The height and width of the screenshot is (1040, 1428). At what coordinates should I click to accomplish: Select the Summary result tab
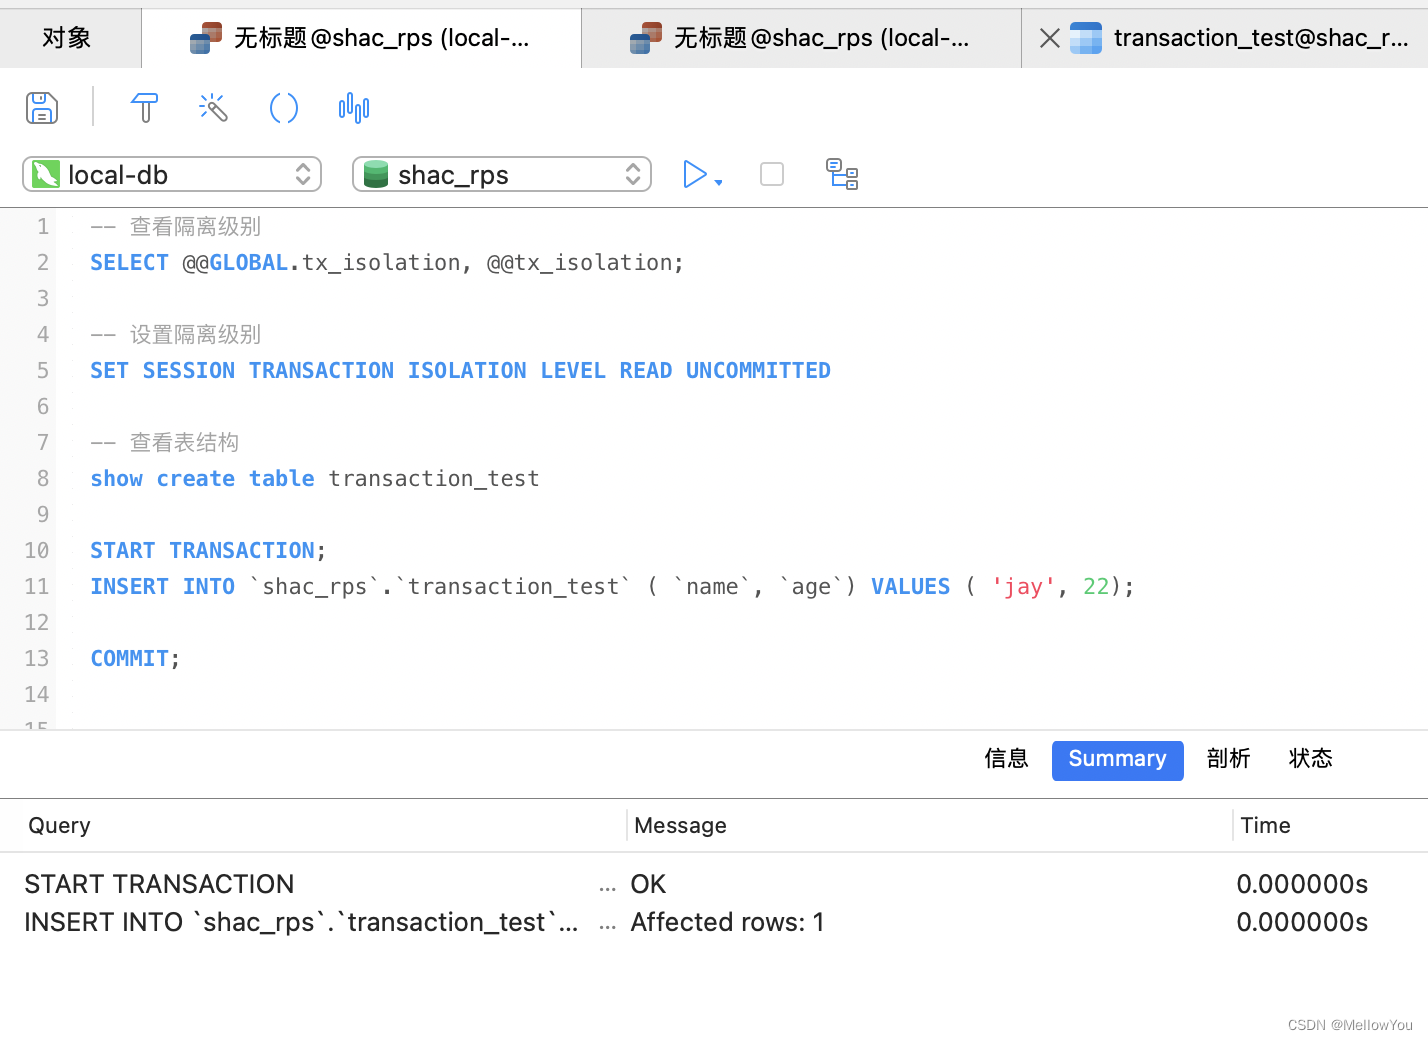click(1117, 760)
